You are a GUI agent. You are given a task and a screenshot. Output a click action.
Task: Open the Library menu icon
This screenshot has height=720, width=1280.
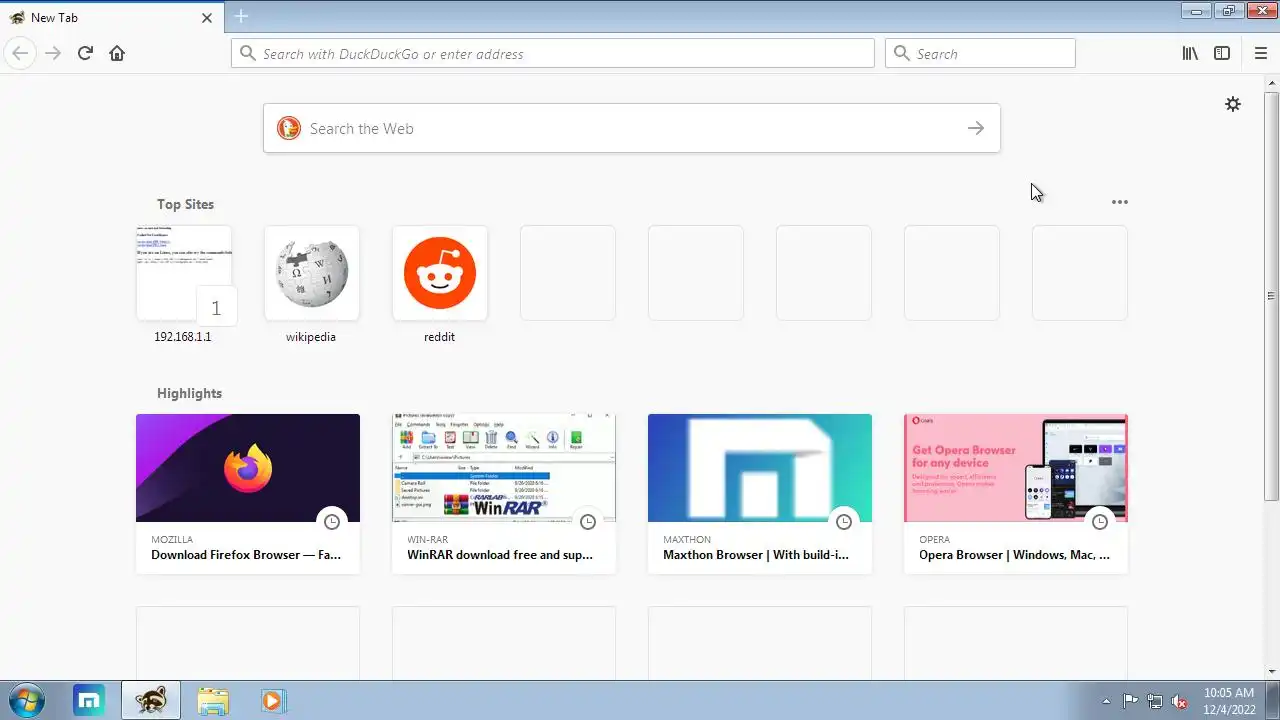tap(1190, 53)
